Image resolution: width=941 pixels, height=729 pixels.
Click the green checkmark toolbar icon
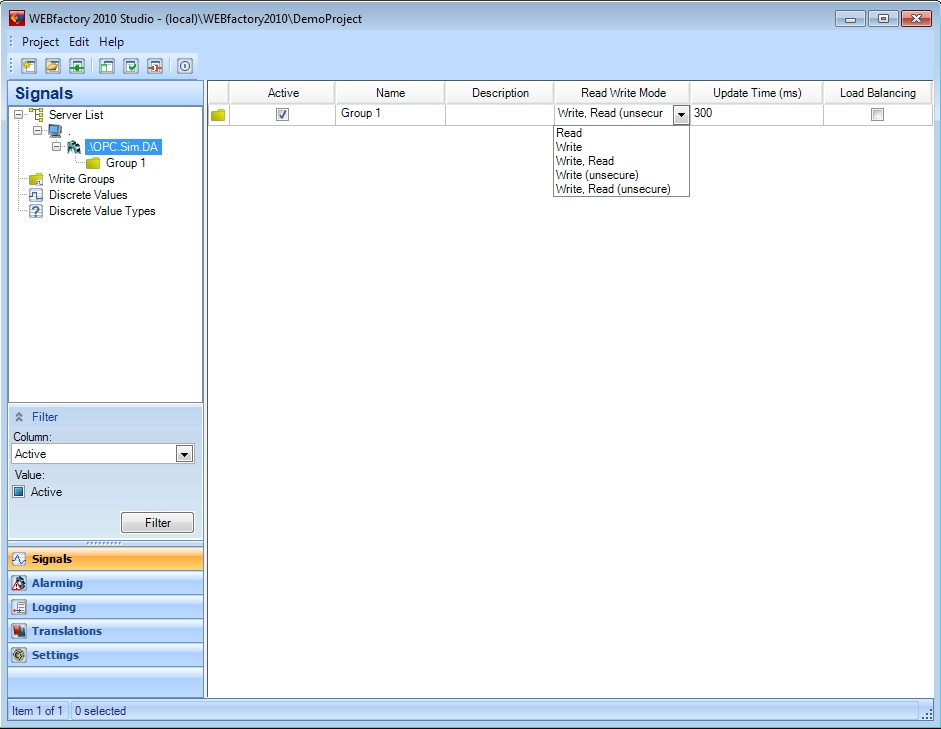point(131,66)
